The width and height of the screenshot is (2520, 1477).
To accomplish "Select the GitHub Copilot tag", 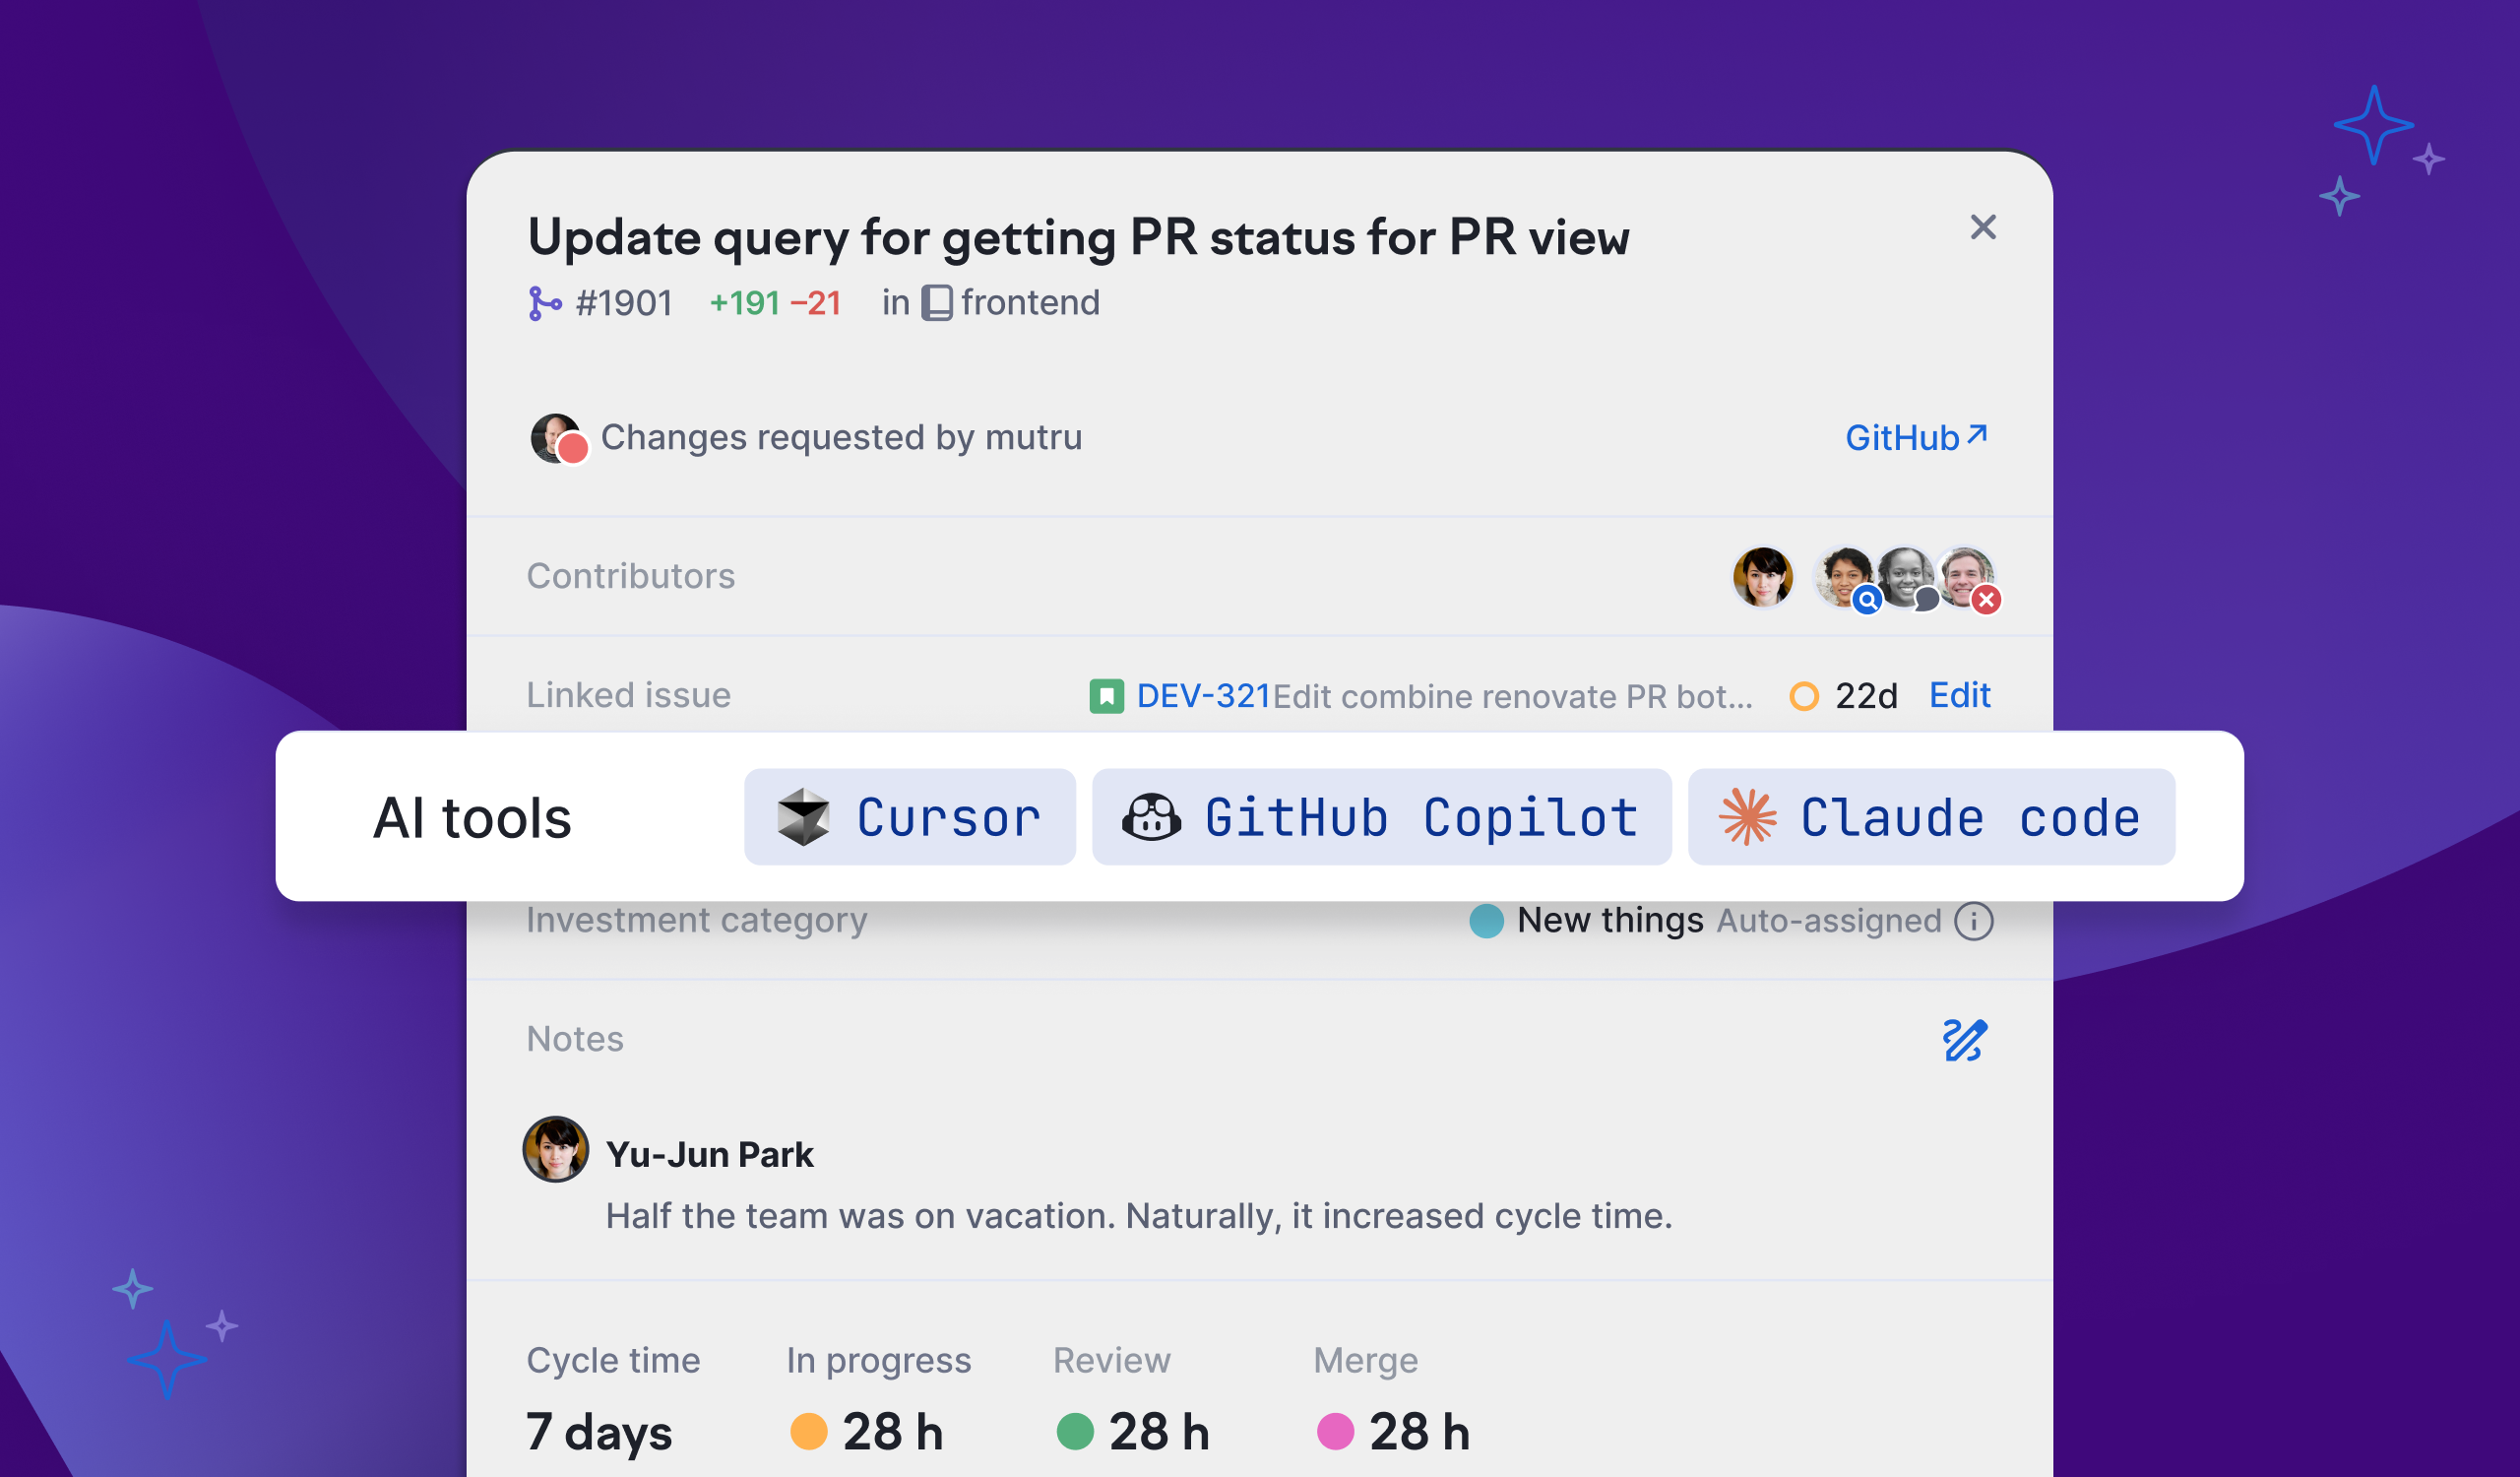I will [1381, 817].
